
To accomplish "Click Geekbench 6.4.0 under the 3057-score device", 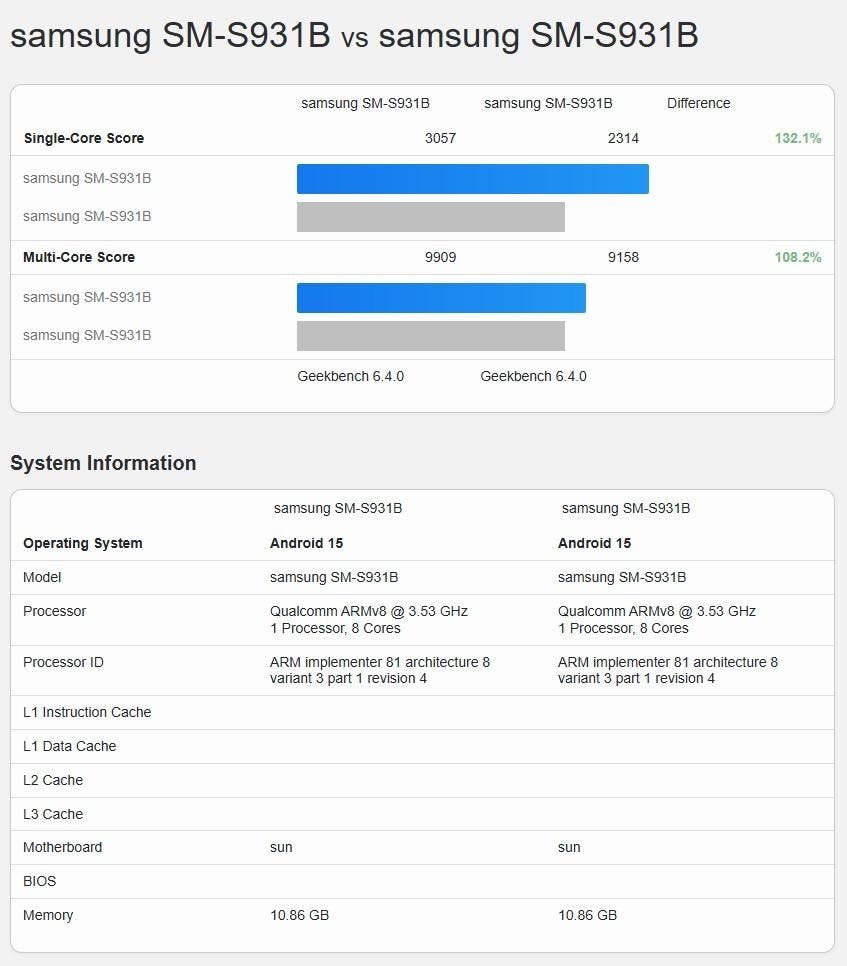I will [351, 376].
